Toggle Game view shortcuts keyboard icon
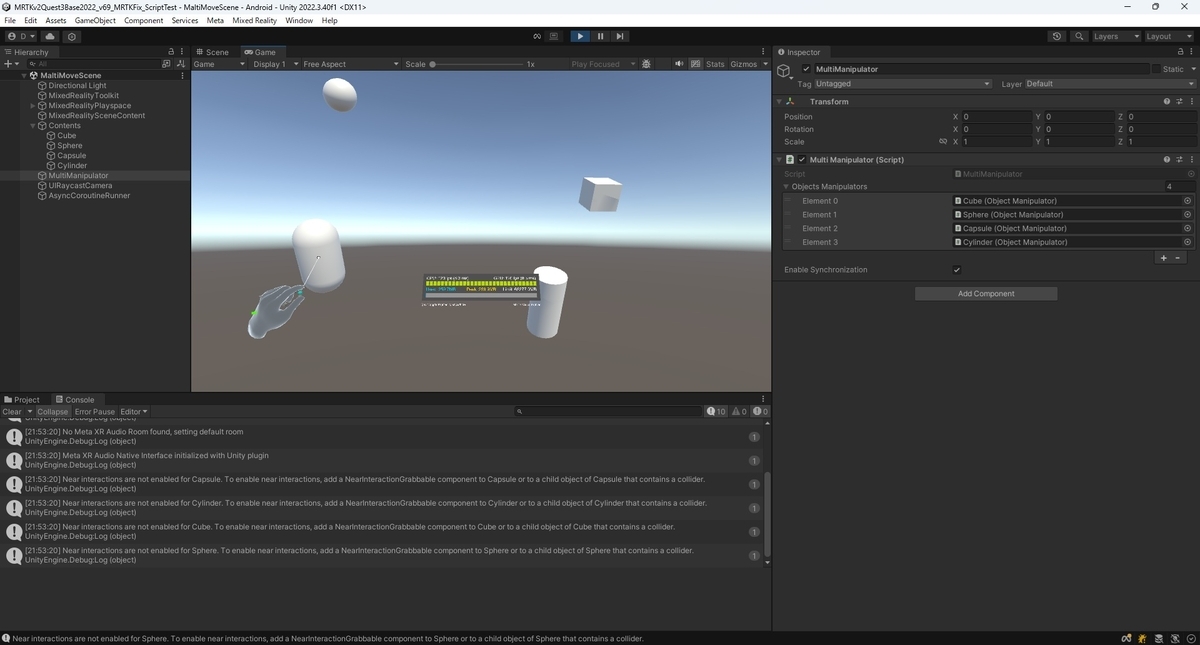 point(695,64)
